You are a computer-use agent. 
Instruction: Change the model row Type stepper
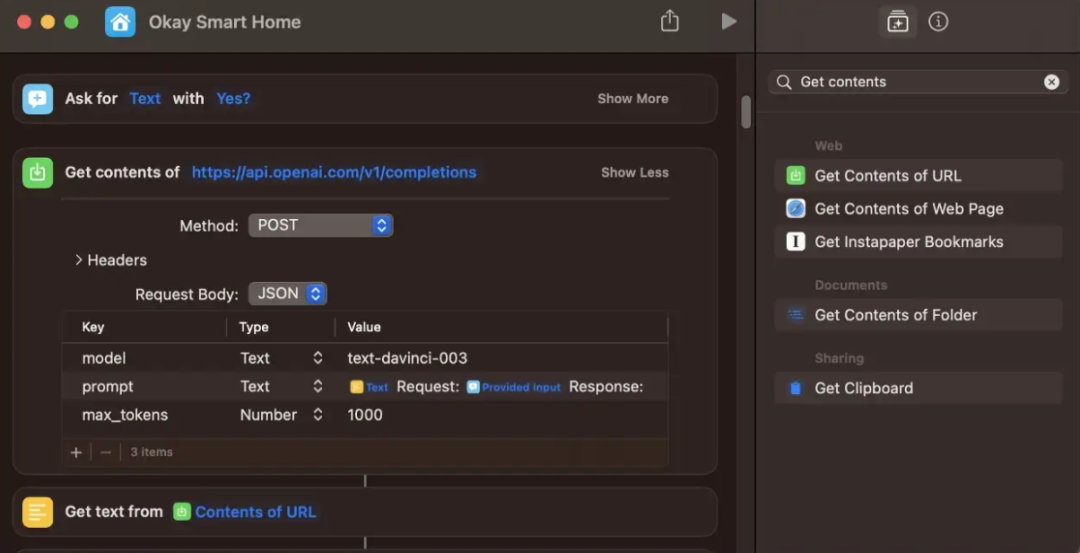[x=318, y=358]
